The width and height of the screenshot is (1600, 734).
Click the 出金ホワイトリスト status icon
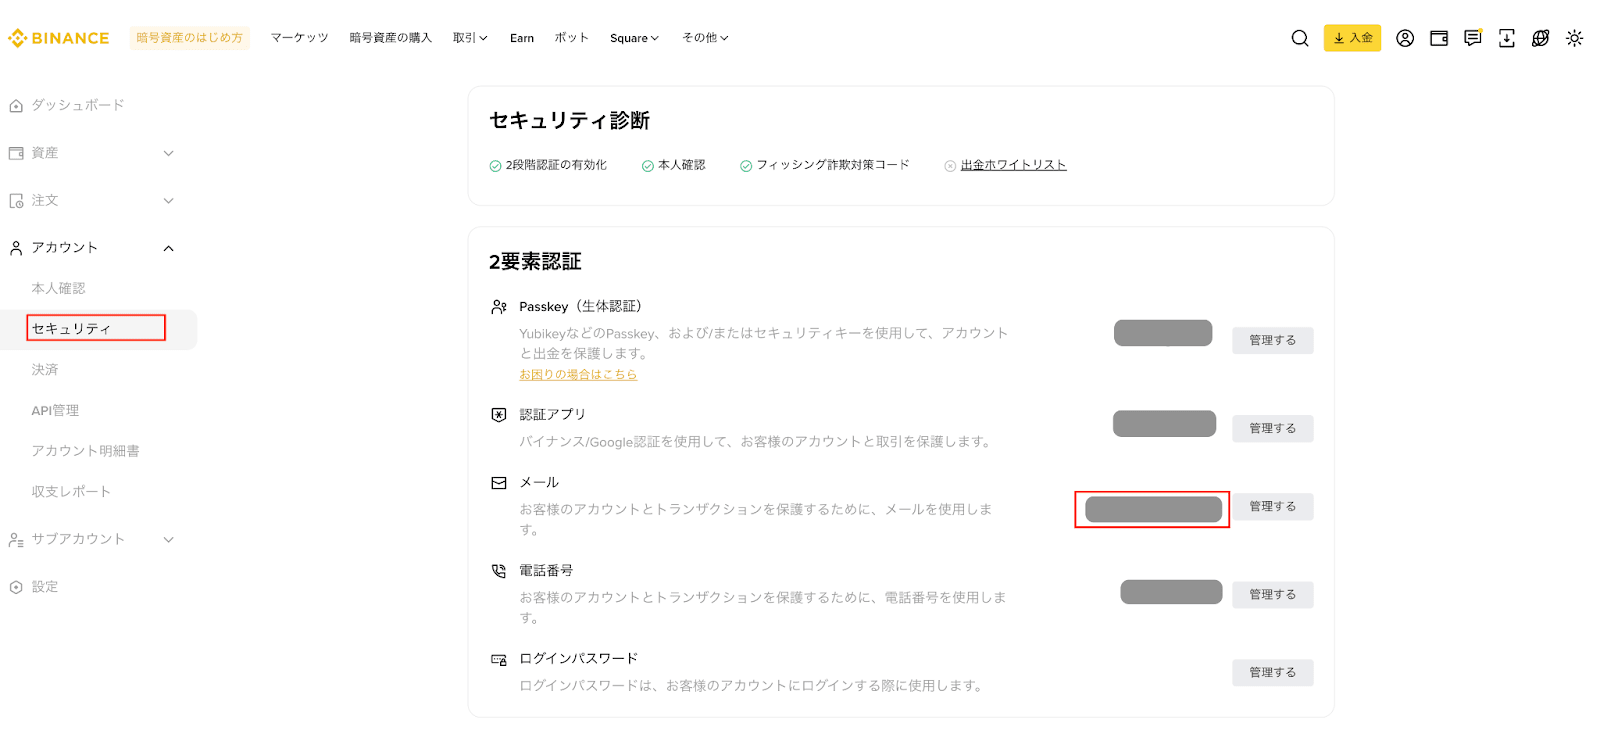[950, 166]
